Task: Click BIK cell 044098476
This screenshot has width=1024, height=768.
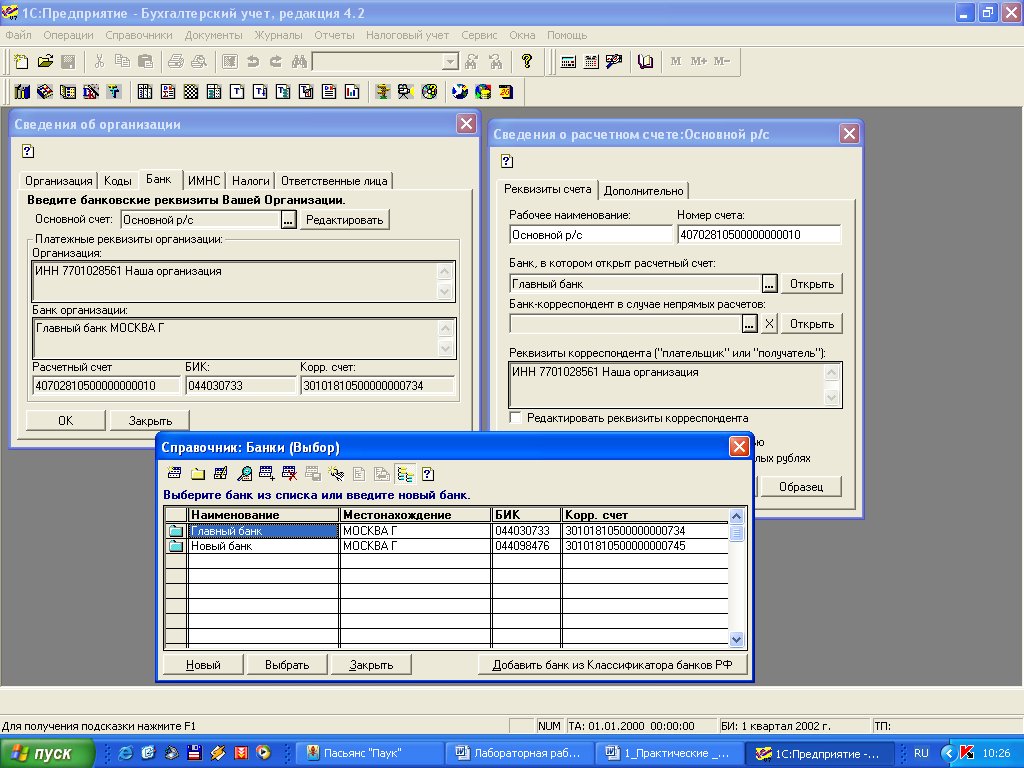Action: pos(526,546)
